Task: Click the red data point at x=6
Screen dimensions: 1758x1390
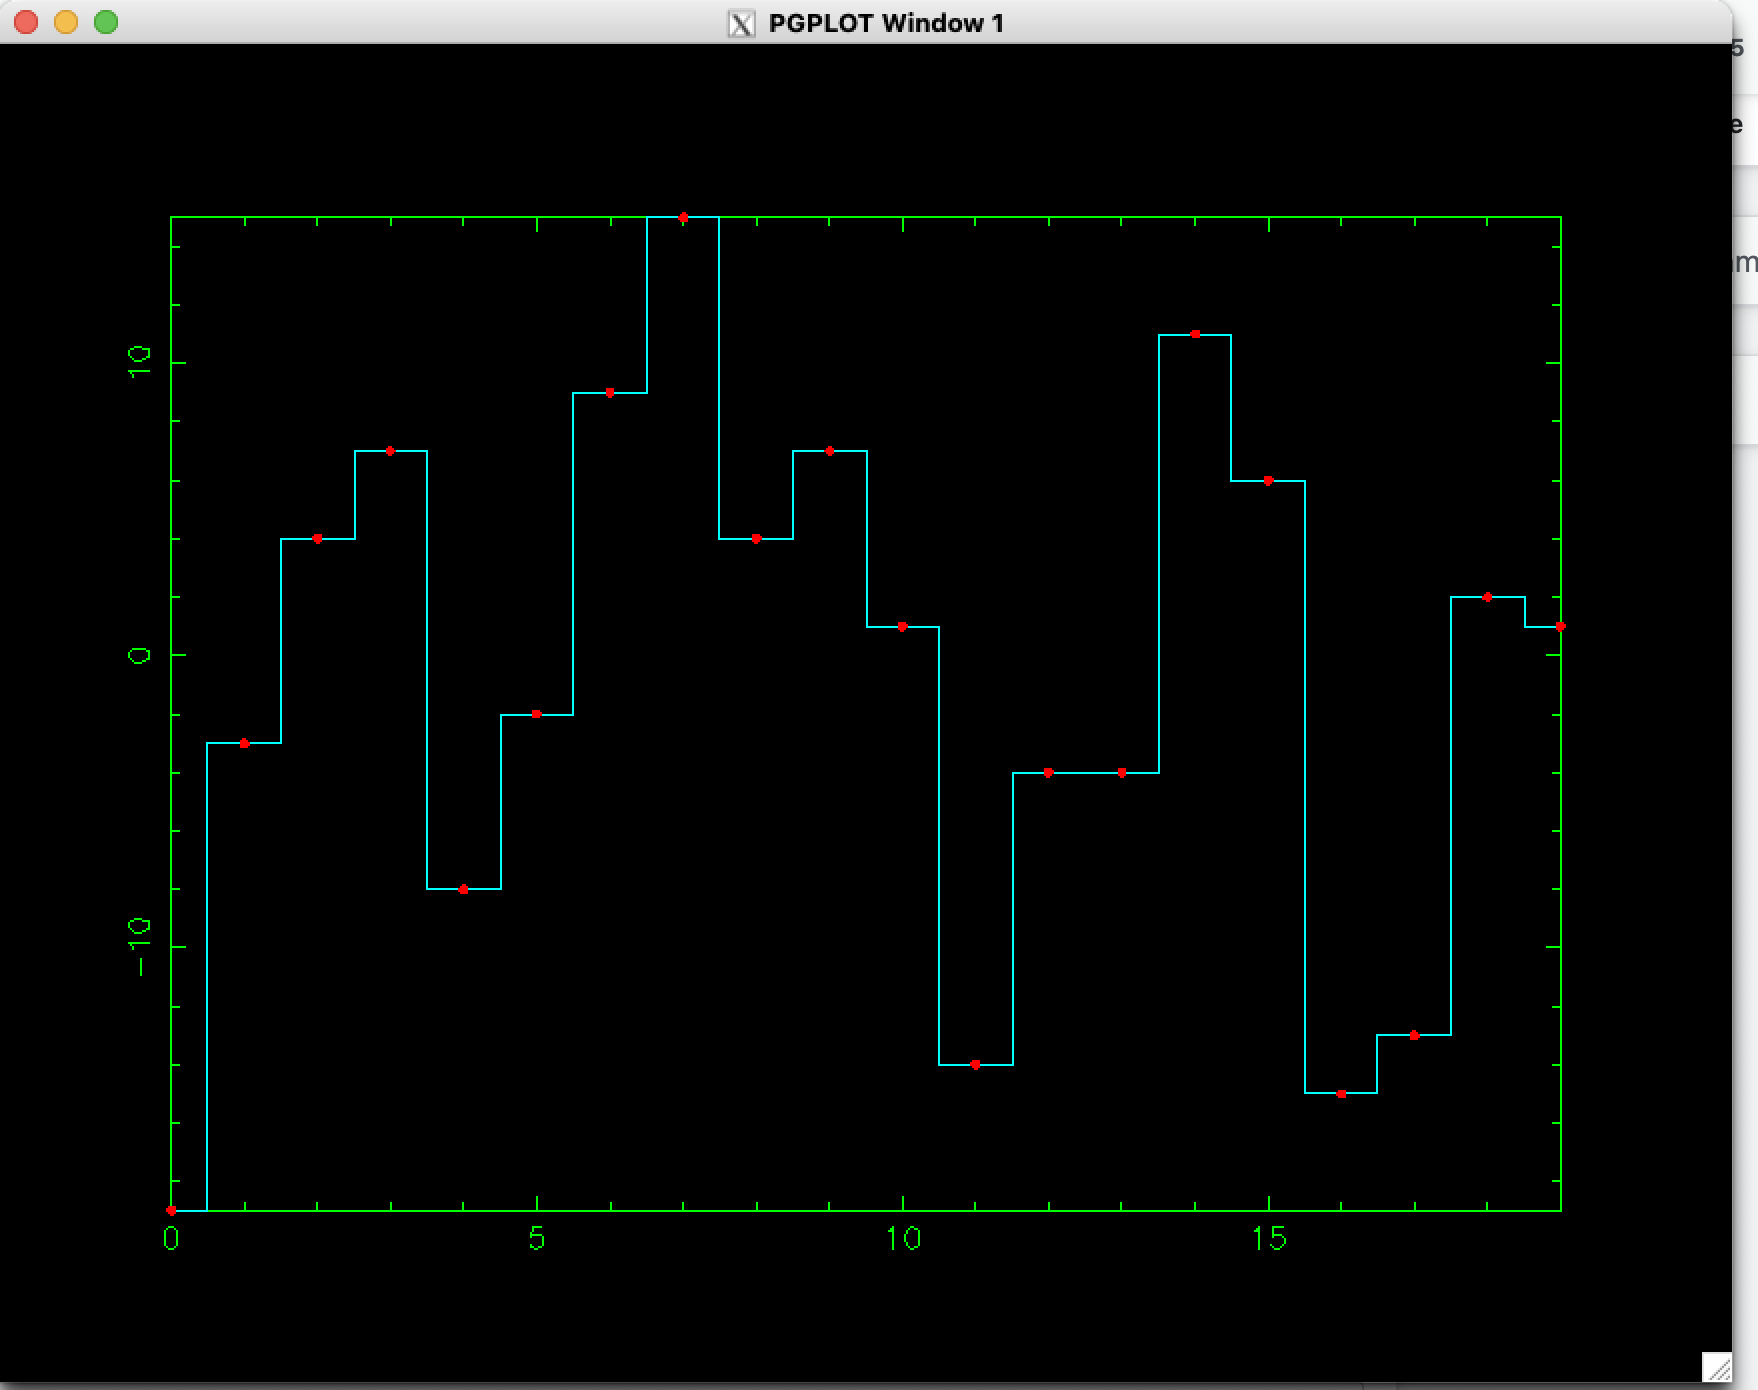Action: click(x=610, y=393)
